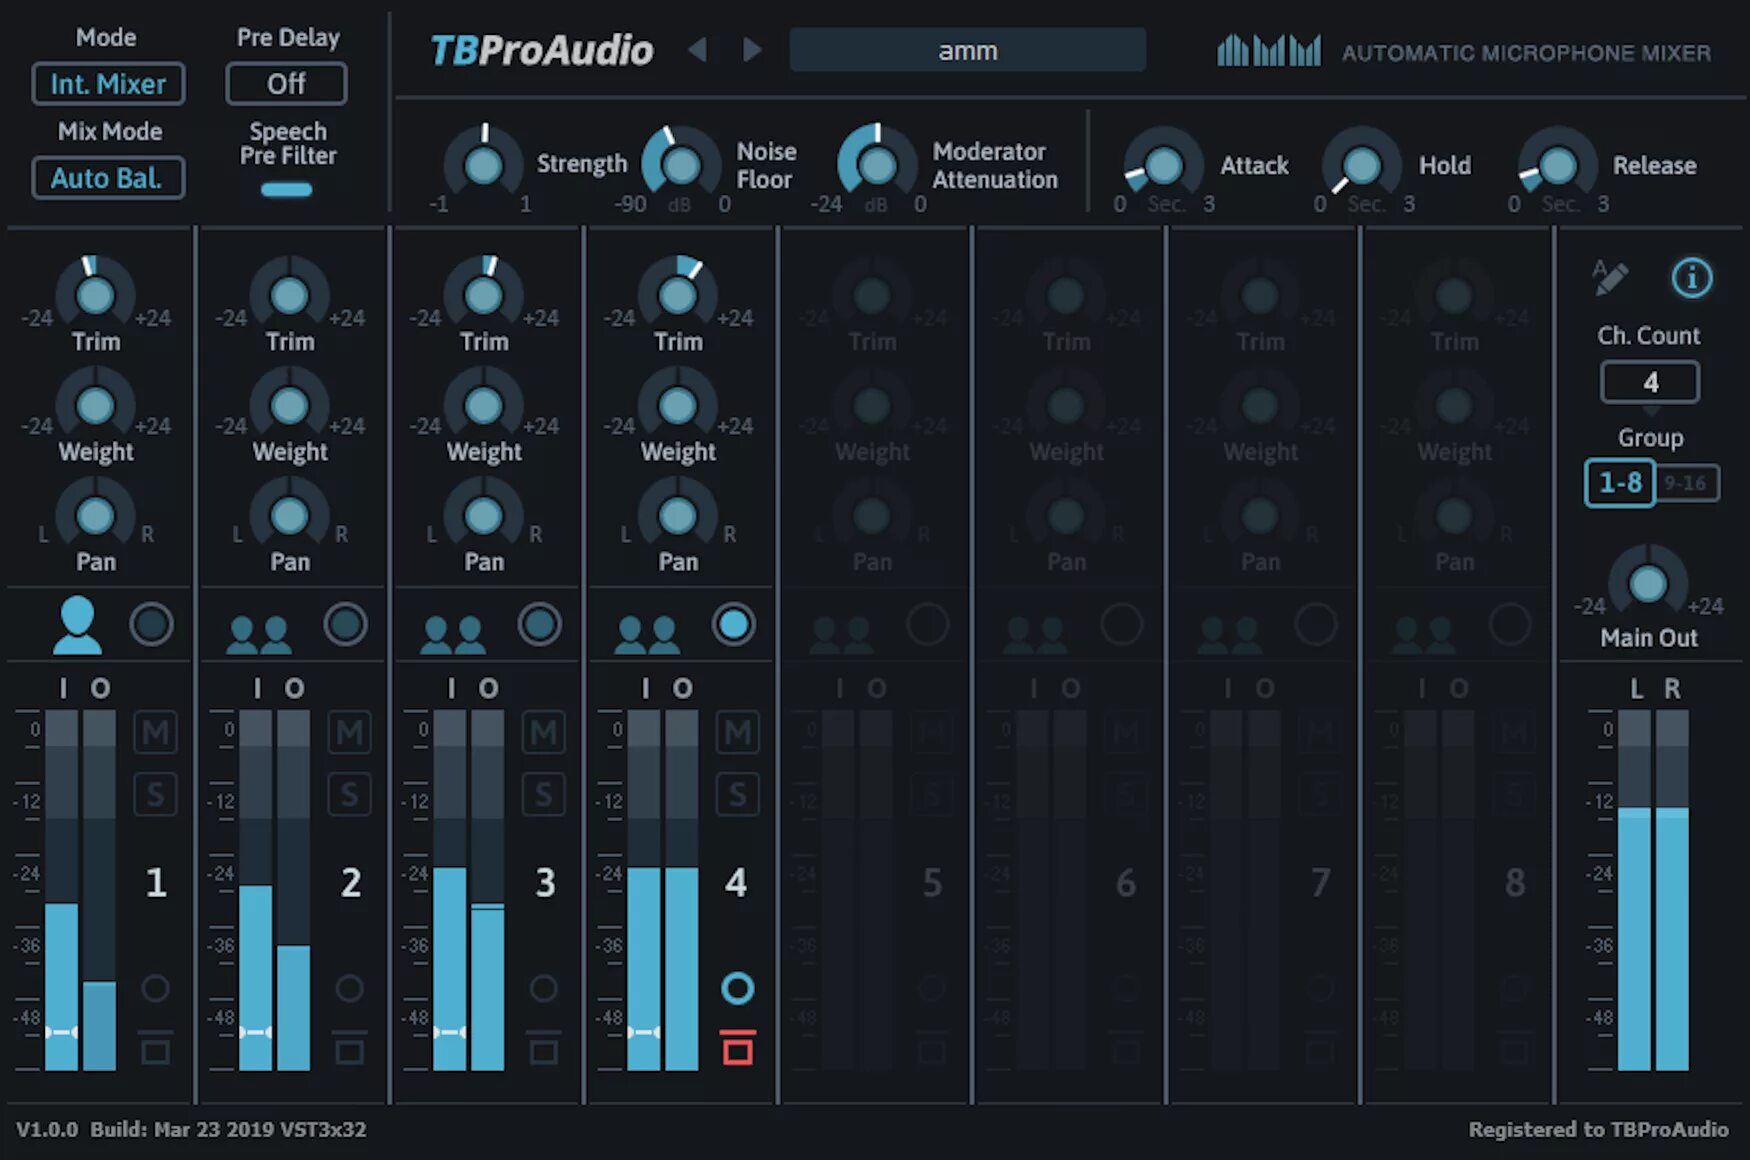Open the Pre Delay dropdown showing Off
The image size is (1750, 1160).
[286, 84]
